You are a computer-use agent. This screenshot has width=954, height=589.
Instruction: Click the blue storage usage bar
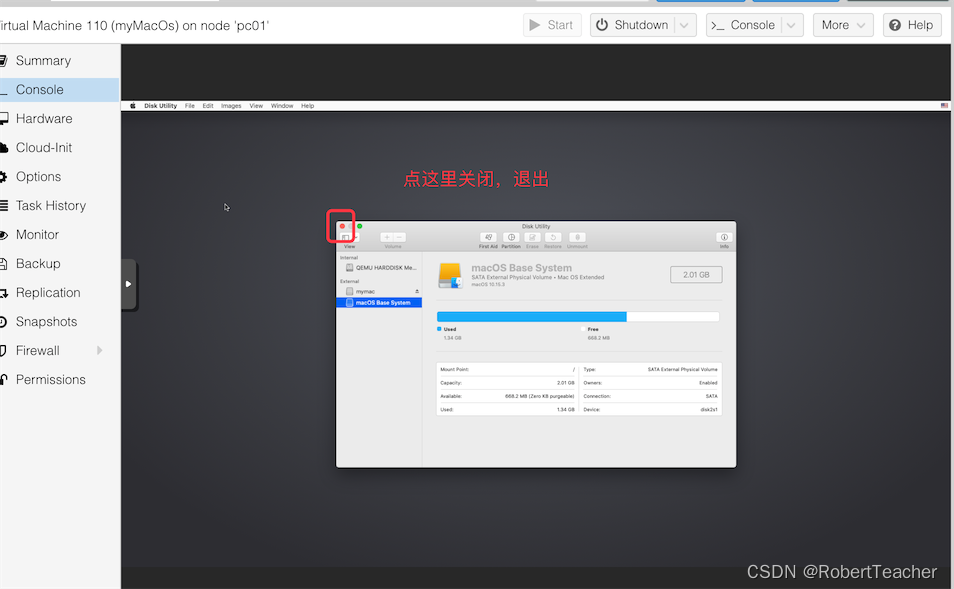coord(530,316)
